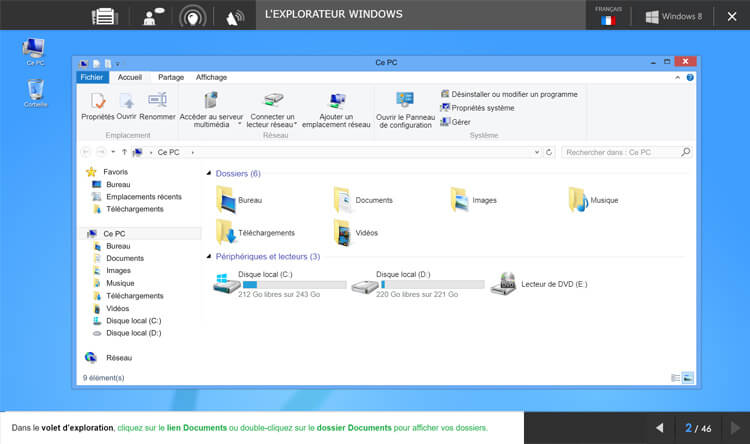Click the person with speech bubble icon

154,17
